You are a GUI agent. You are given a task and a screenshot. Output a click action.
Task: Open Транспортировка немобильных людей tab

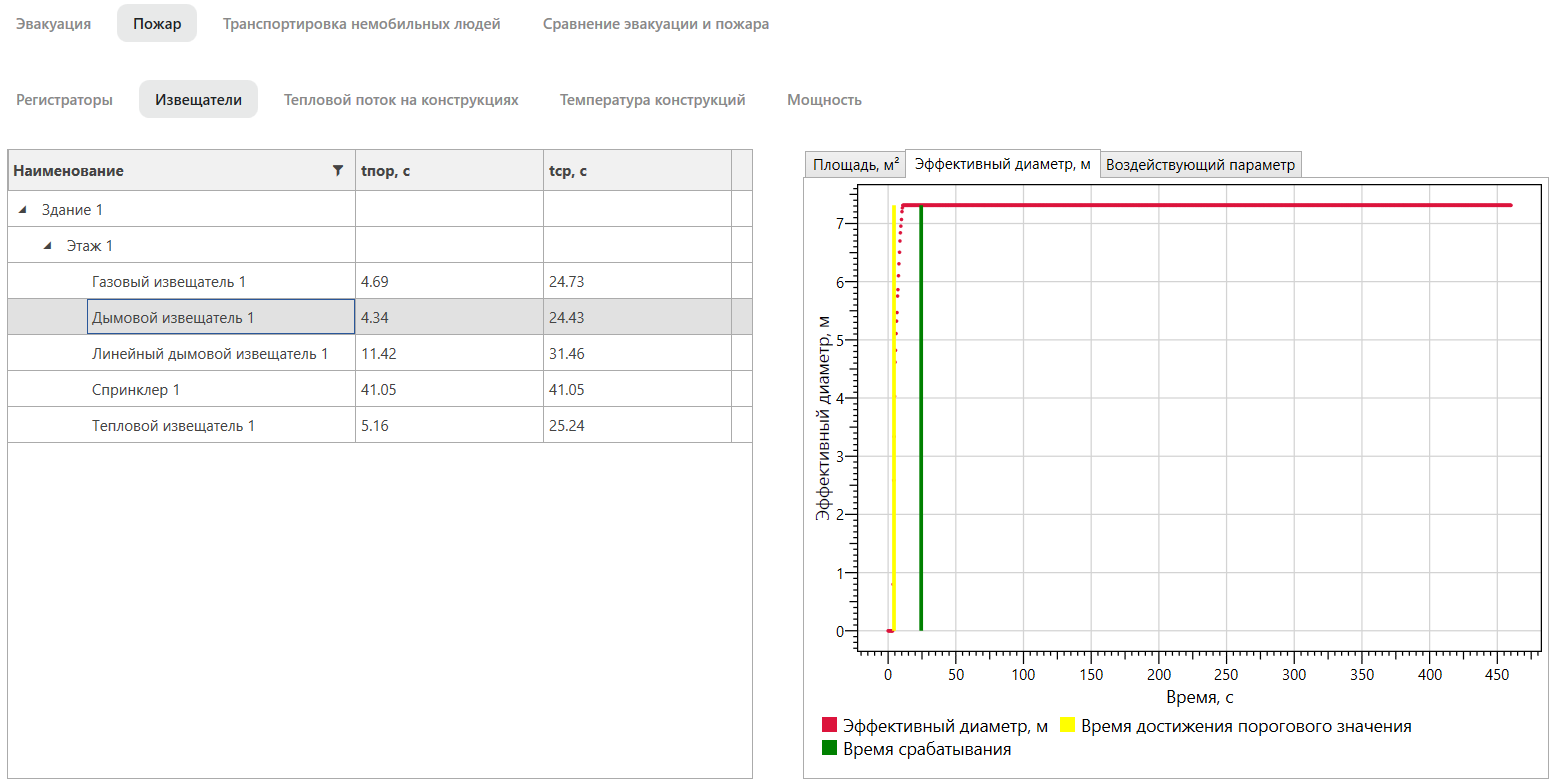pyautogui.click(x=362, y=24)
